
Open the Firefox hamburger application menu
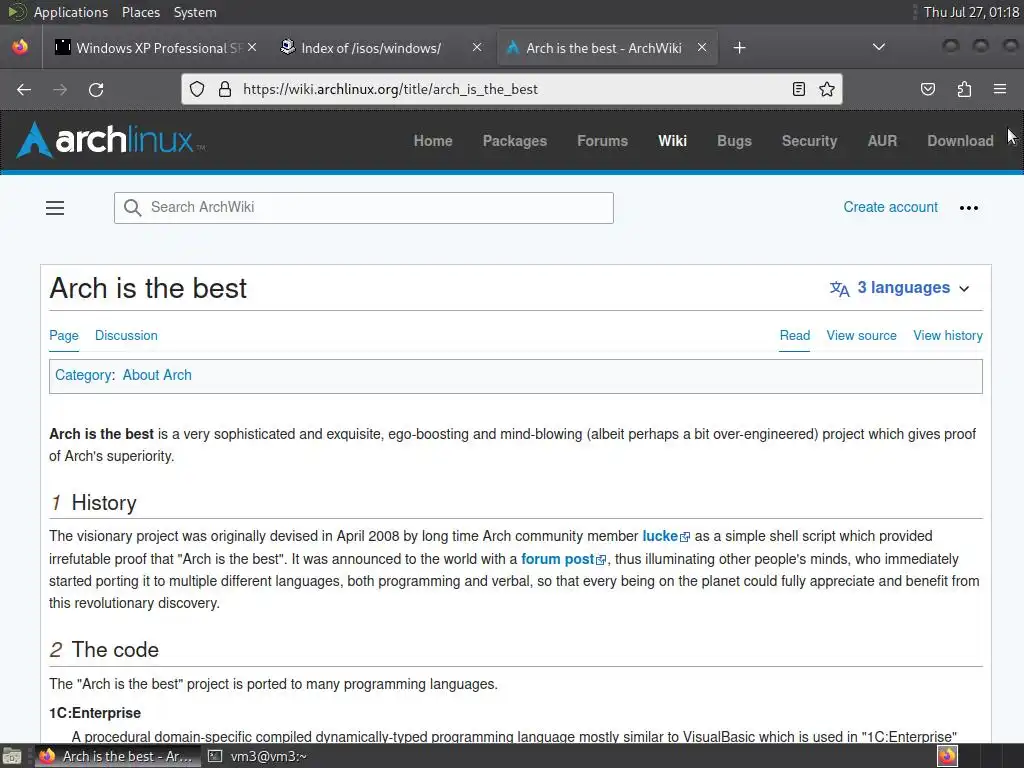[x=1000, y=89]
